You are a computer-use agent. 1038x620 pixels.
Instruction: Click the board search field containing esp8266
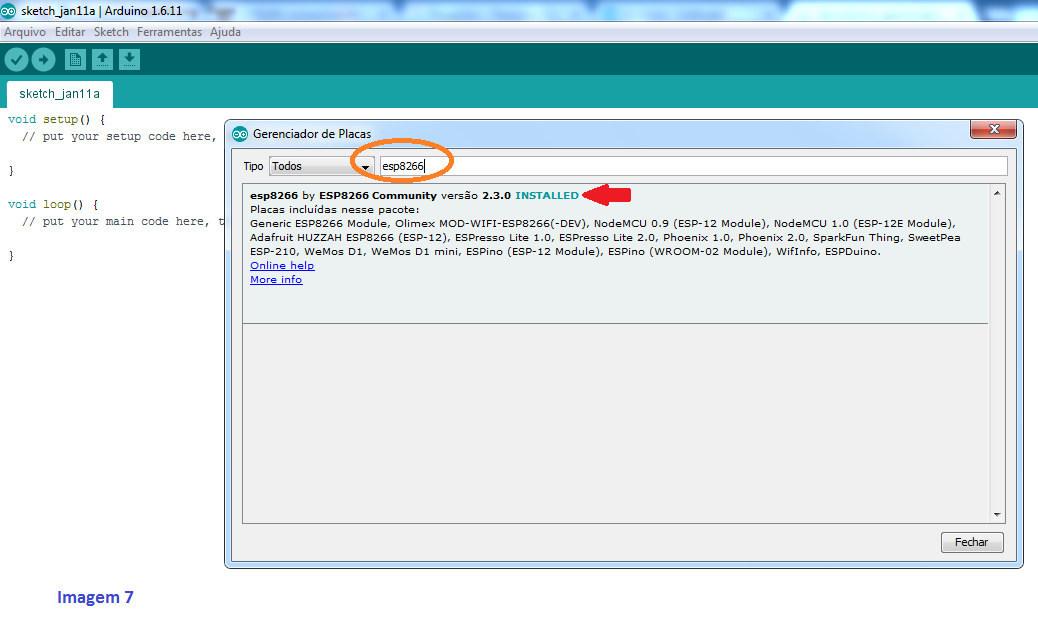694,166
